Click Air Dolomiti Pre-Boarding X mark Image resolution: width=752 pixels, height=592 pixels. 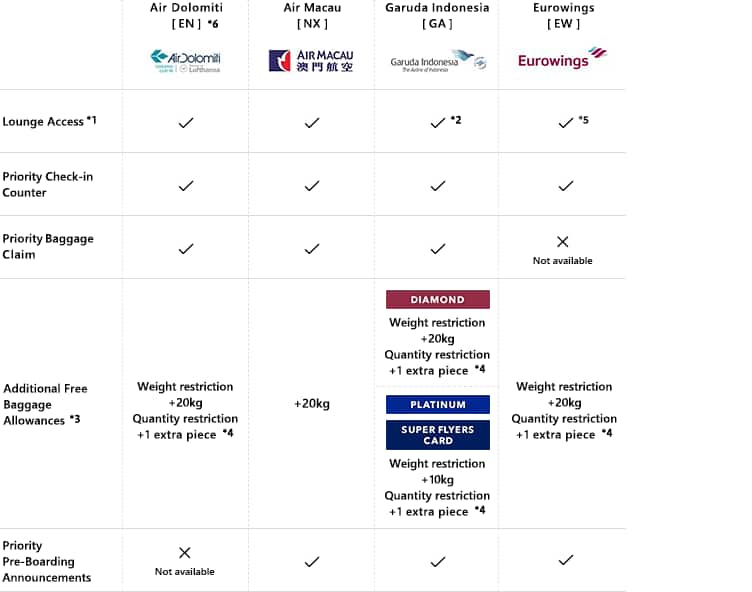(185, 553)
